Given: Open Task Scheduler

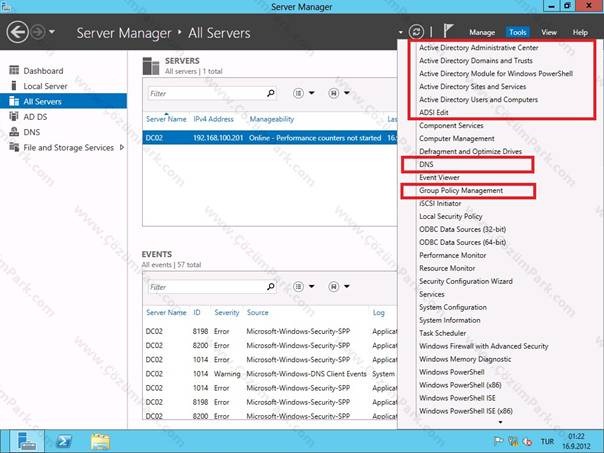Looking at the screenshot, I should [x=443, y=333].
